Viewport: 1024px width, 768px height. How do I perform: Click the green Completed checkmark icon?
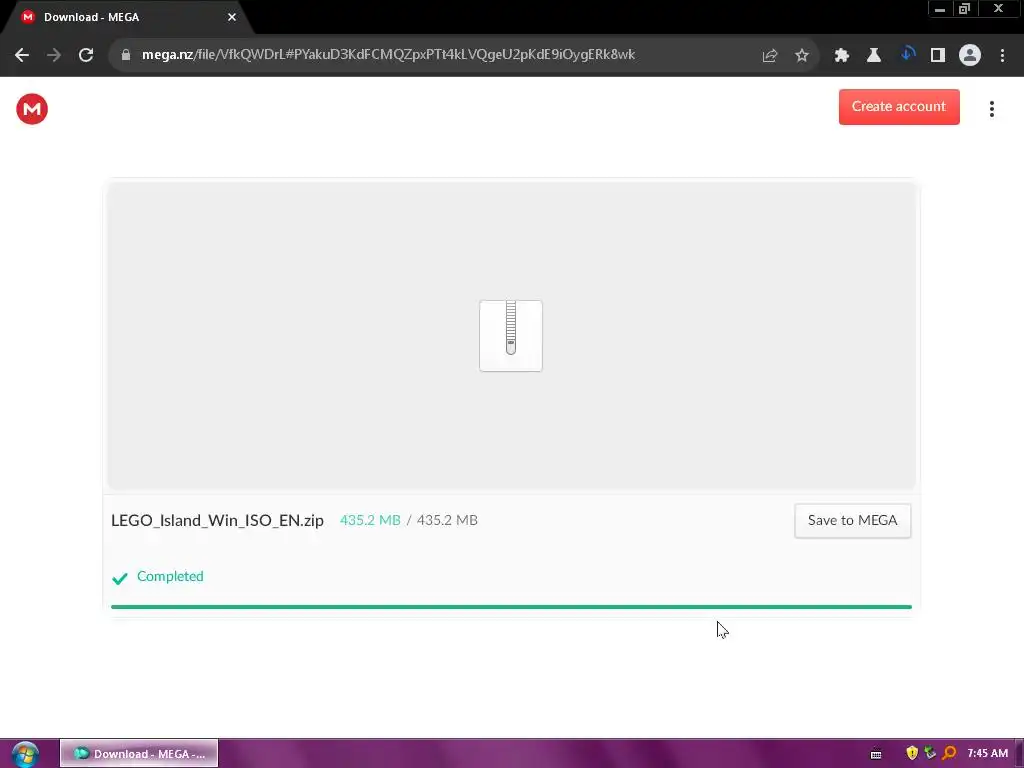click(x=120, y=578)
